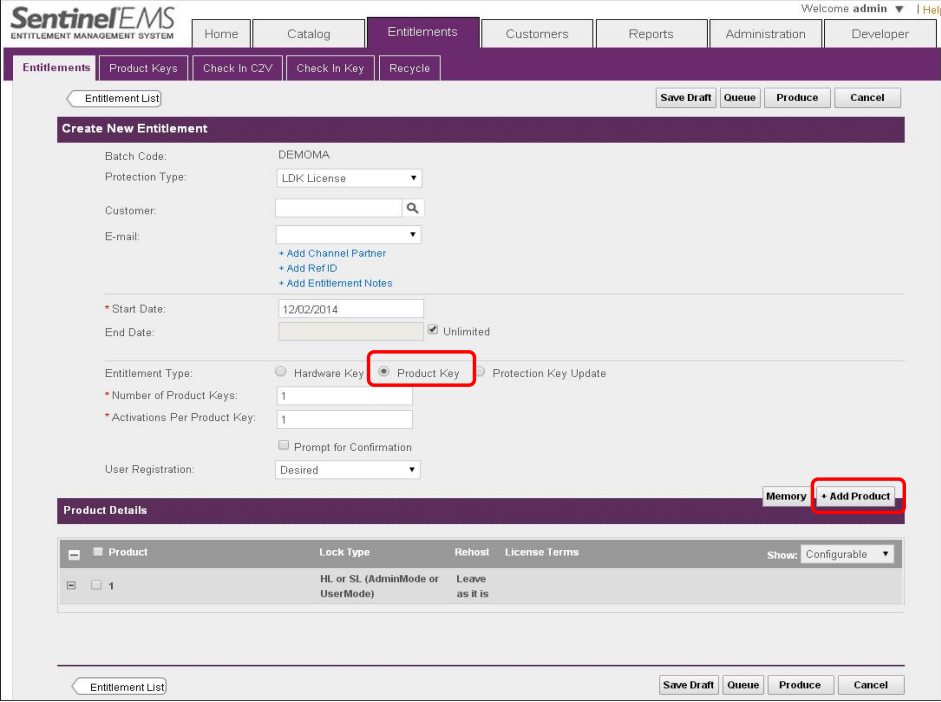941x702 pixels.
Task: Choose Protection Key Update radio option
Action: (480, 372)
